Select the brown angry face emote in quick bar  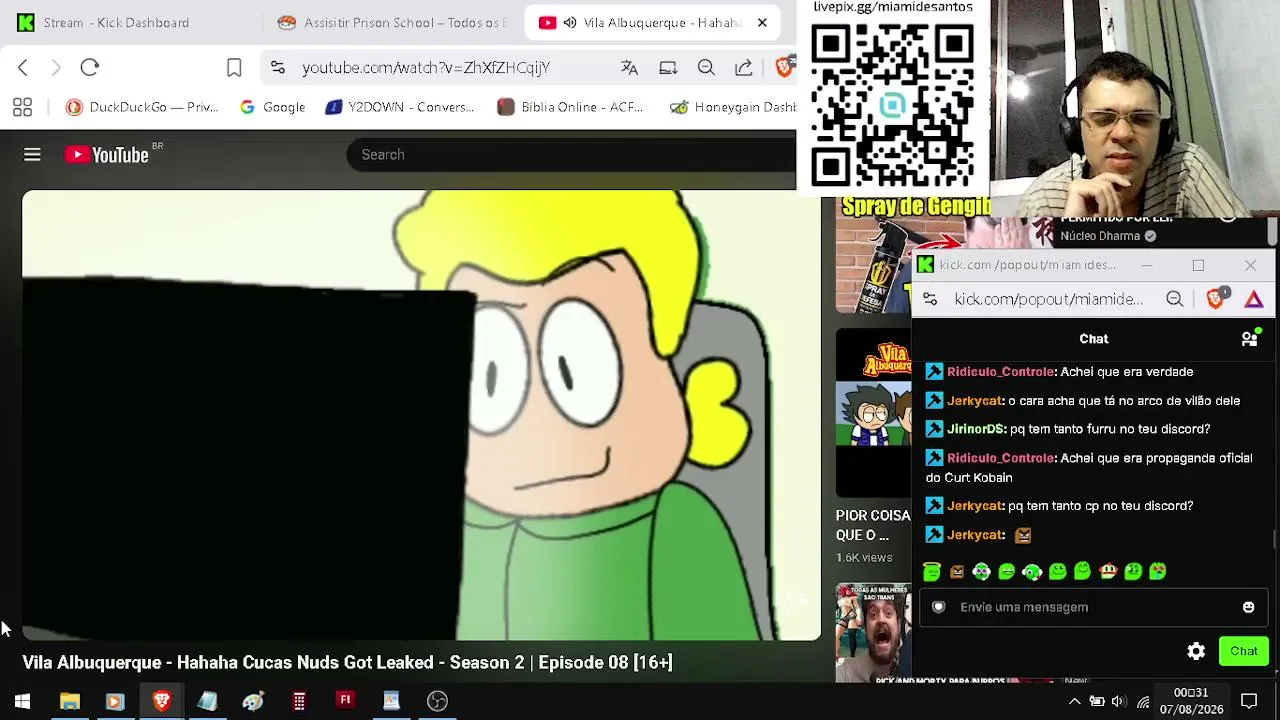(x=957, y=571)
